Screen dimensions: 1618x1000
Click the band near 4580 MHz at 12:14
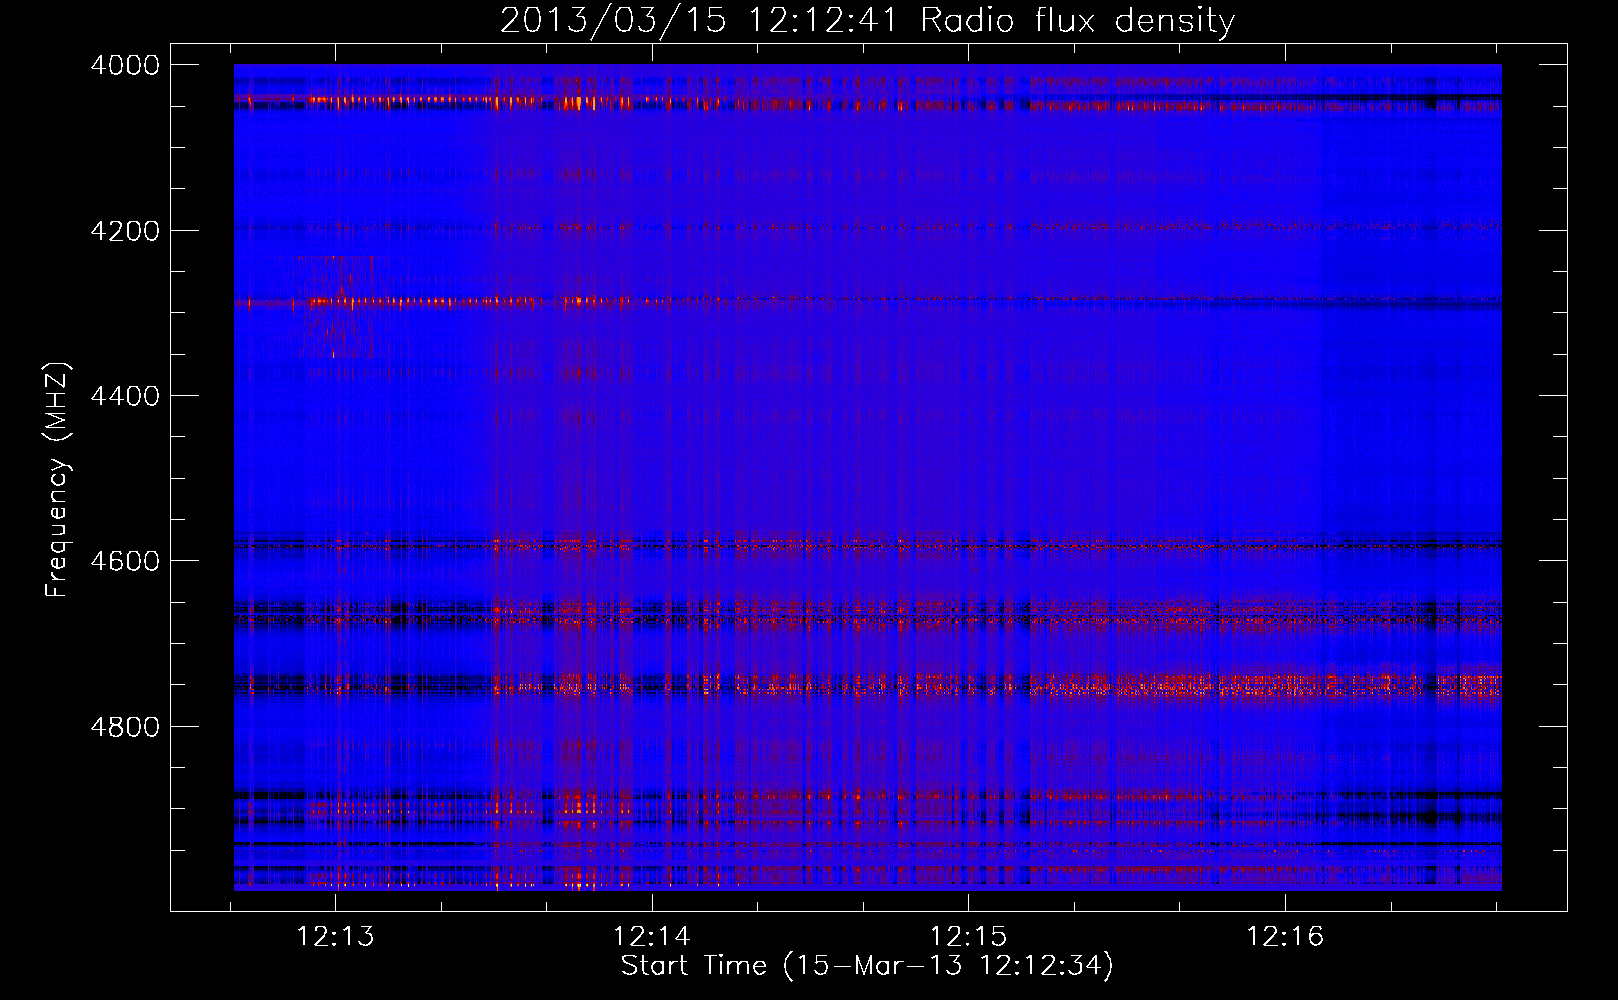tap(652, 545)
